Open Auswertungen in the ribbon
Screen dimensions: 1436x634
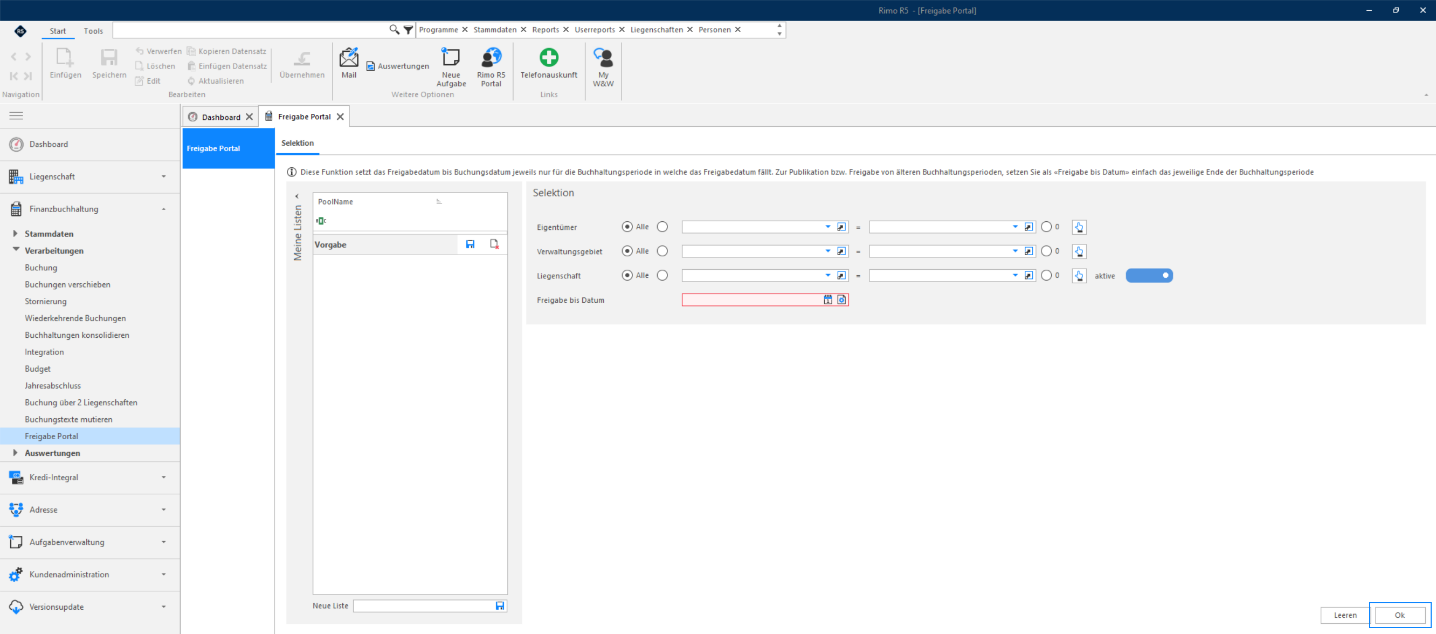[x=398, y=66]
